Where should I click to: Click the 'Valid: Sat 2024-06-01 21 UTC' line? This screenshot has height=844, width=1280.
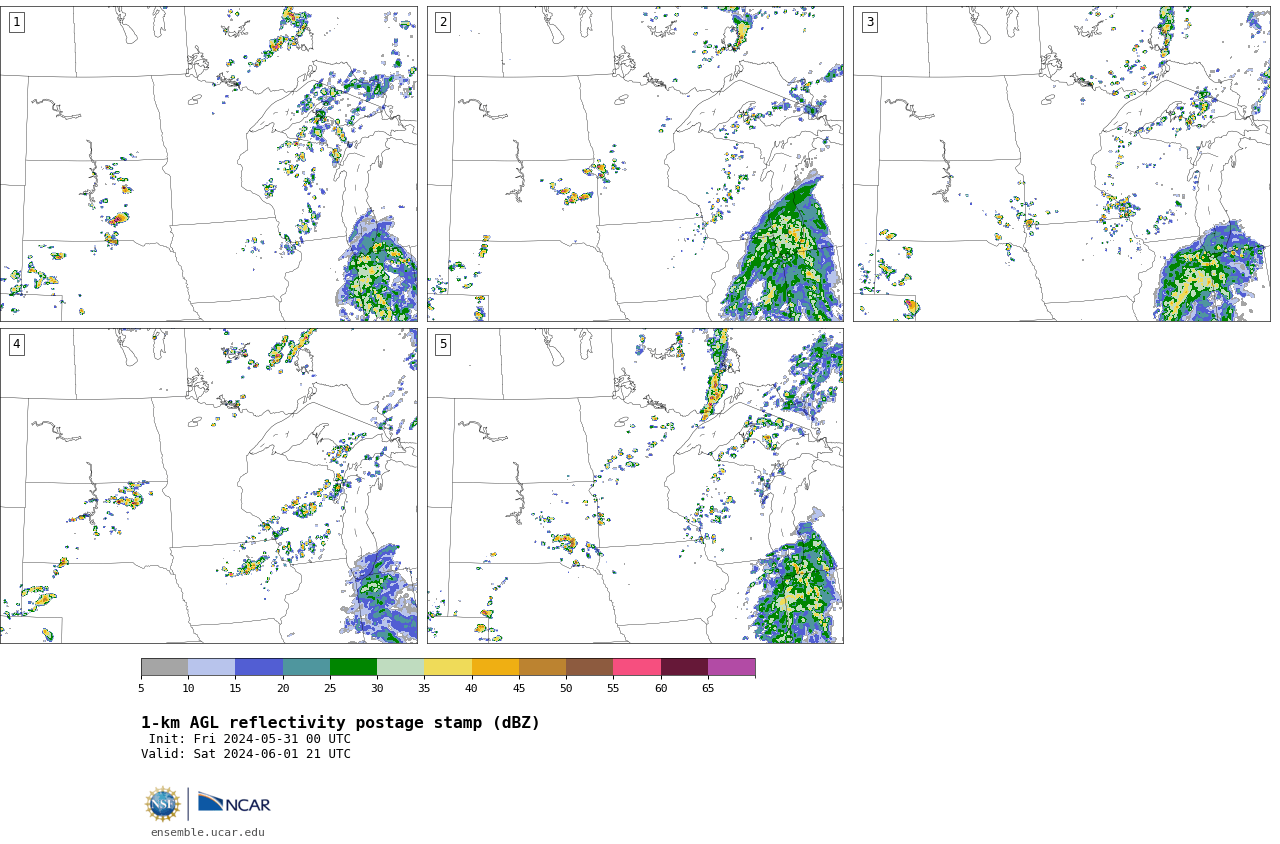[x=246, y=754]
